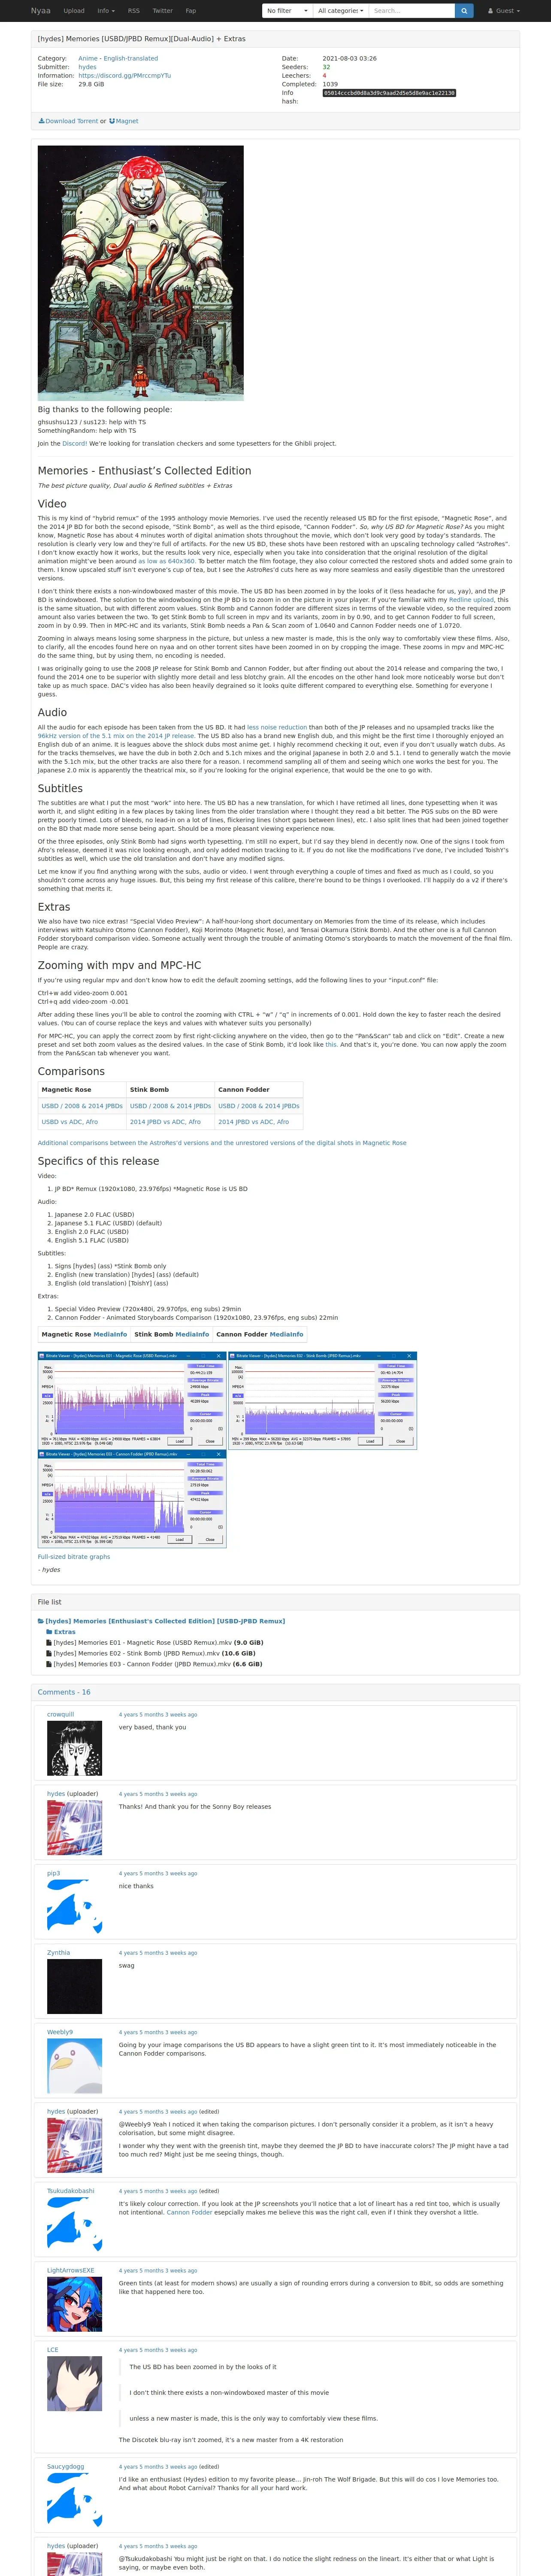Click the folder icon beside Extras
The height and width of the screenshot is (2576, 551).
[x=49, y=1632]
